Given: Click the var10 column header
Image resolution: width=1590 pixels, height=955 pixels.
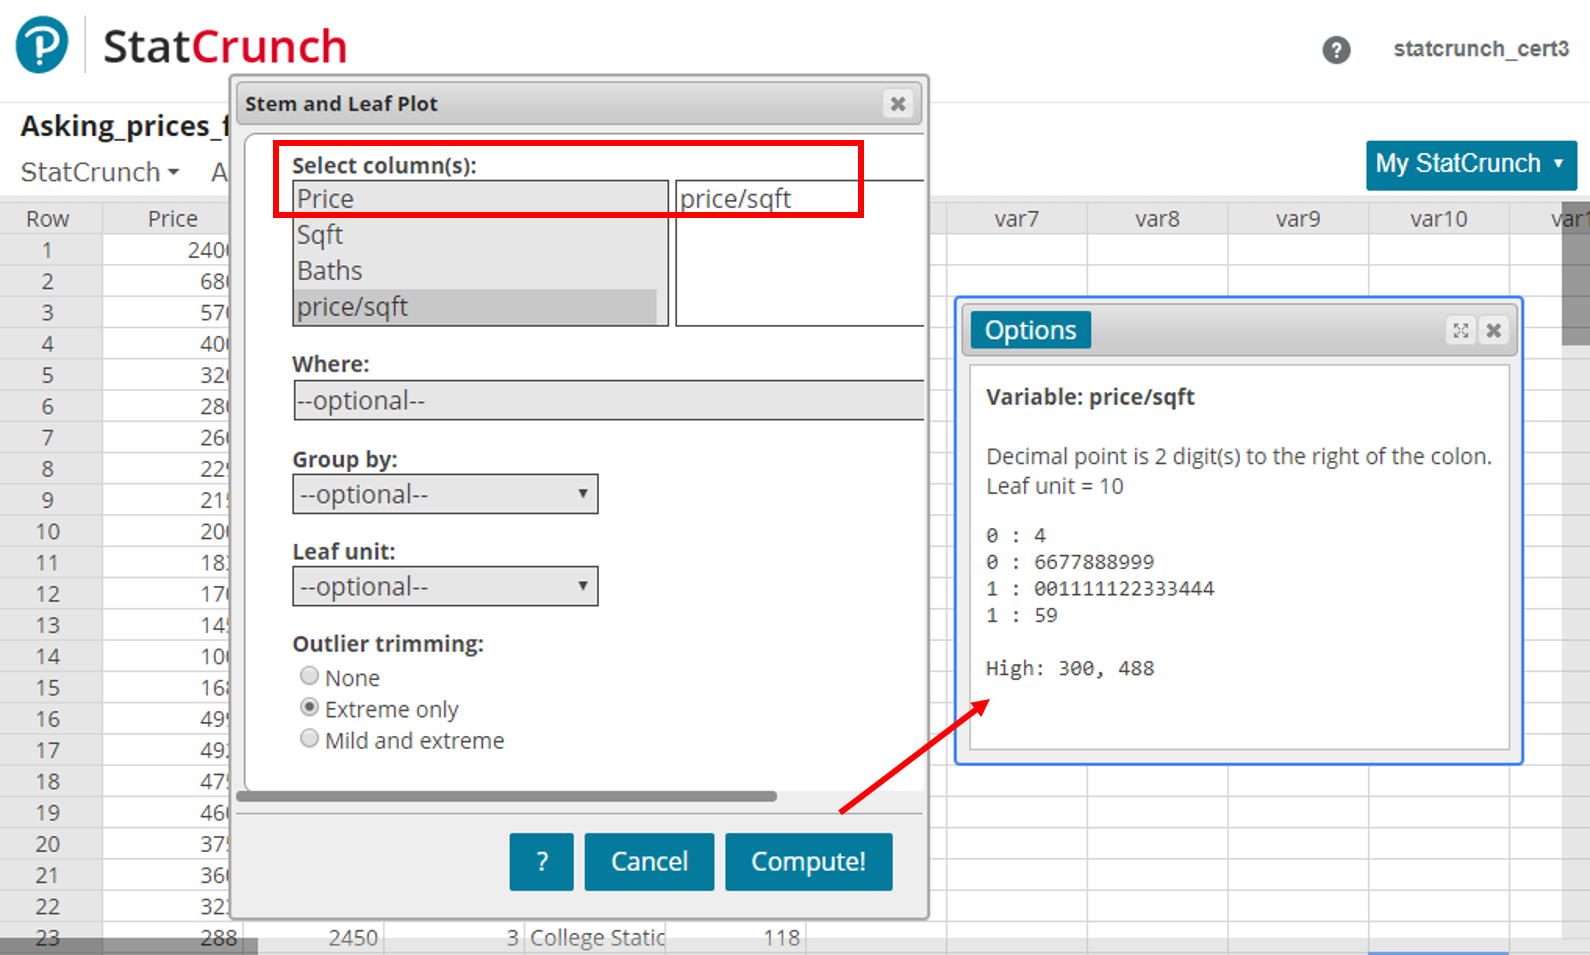Looking at the screenshot, I should (1438, 218).
